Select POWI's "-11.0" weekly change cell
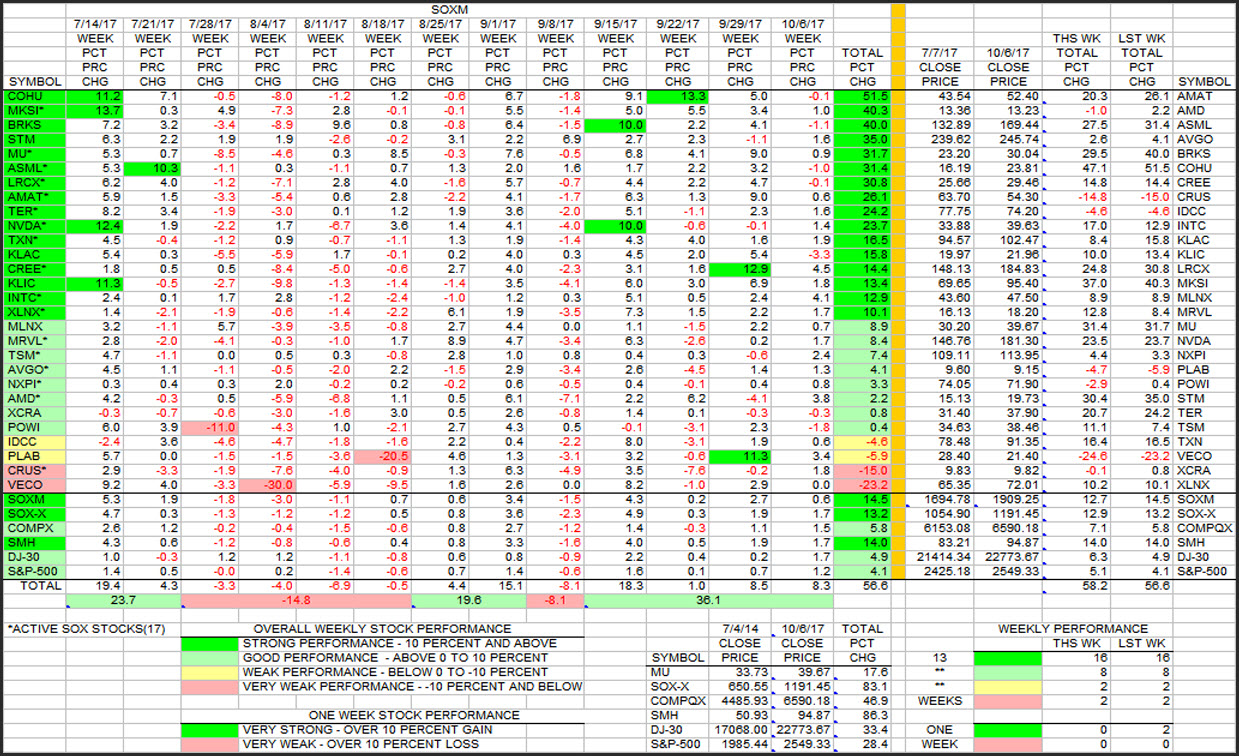Image resolution: width=1239 pixels, height=756 pixels. click(x=211, y=427)
